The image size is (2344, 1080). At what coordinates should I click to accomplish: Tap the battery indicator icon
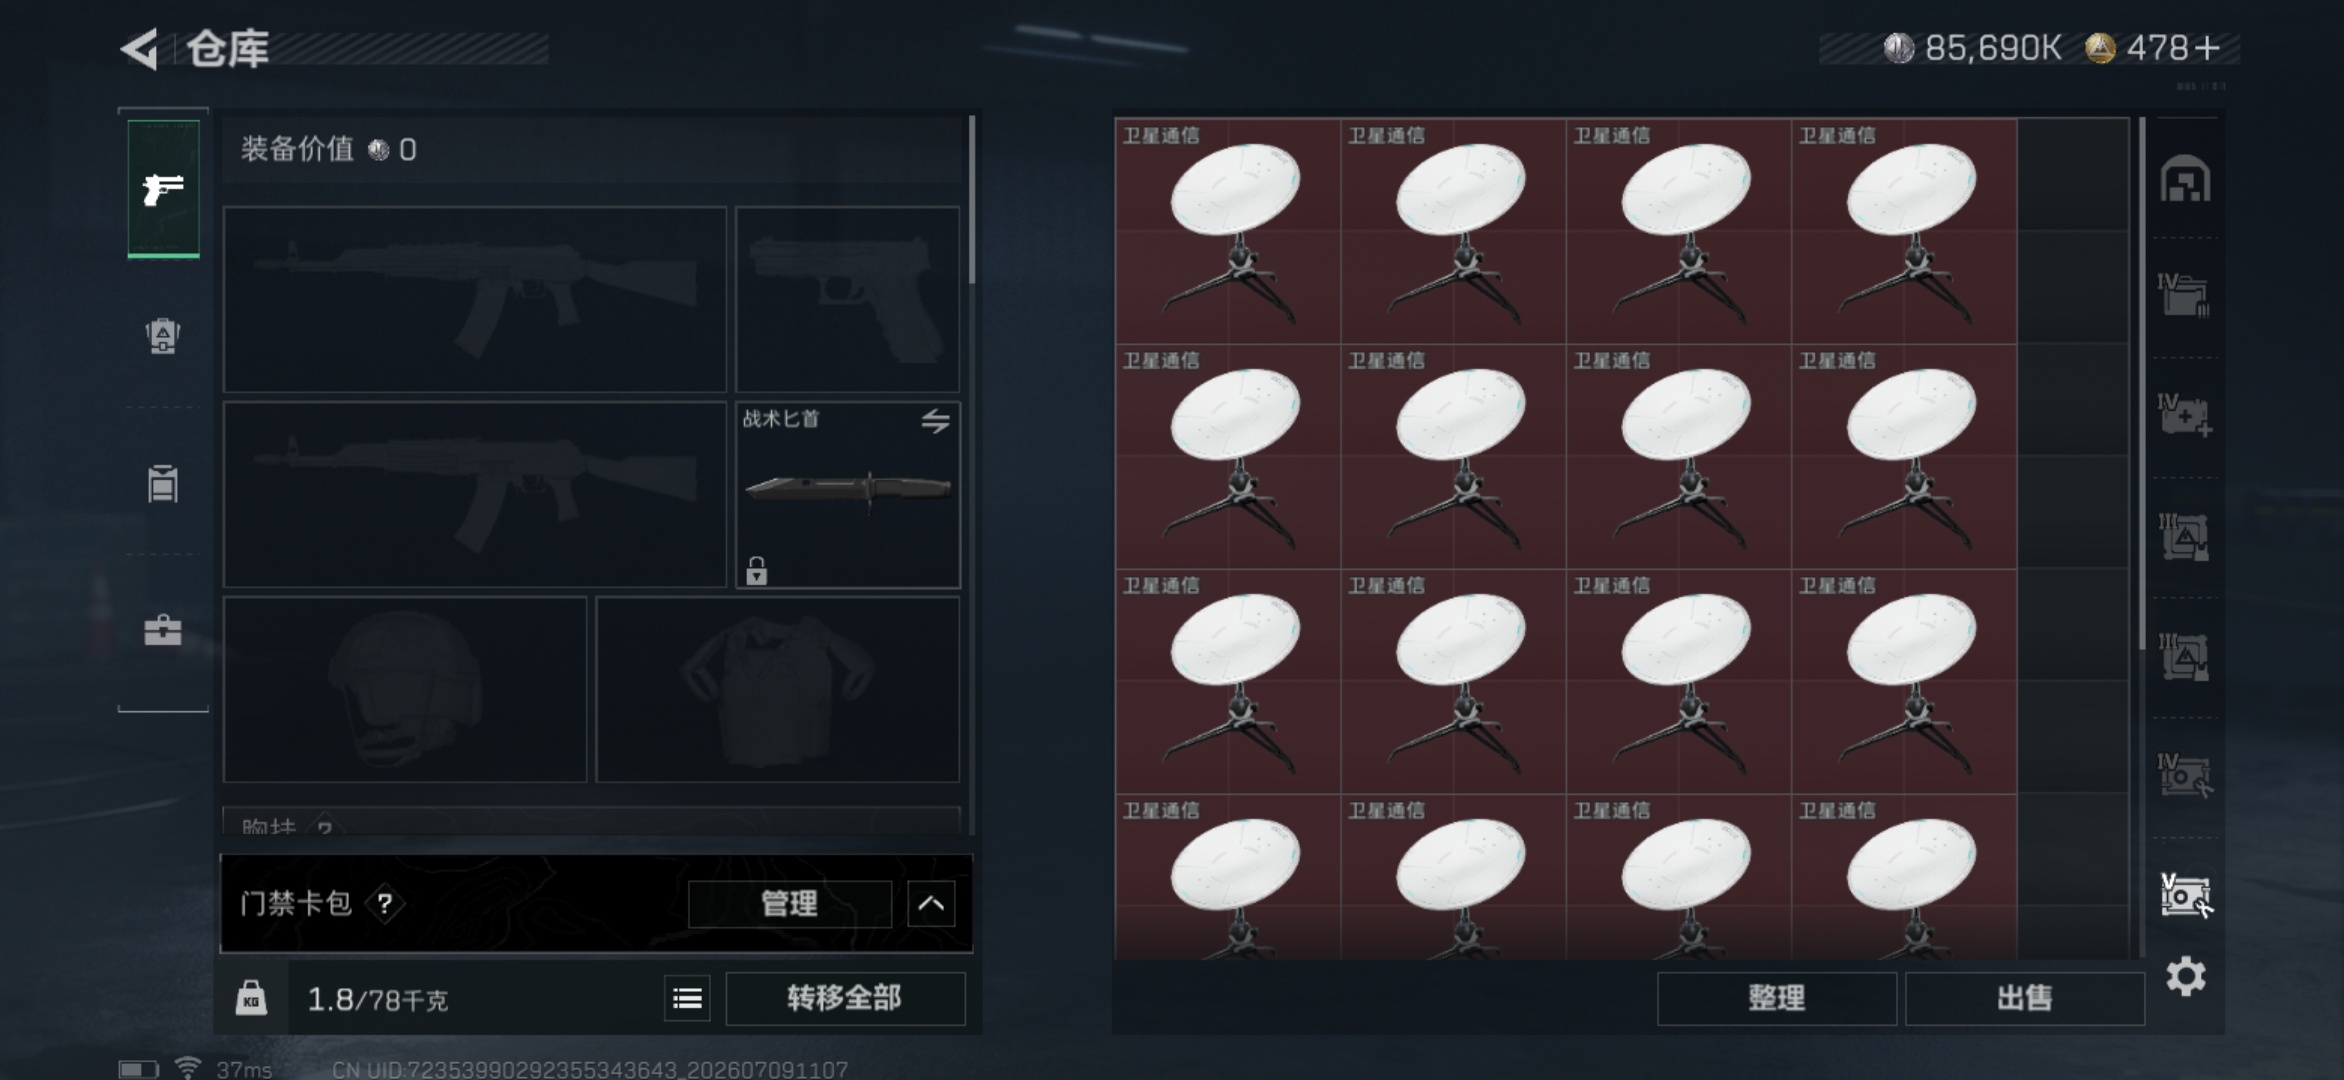tap(139, 1069)
